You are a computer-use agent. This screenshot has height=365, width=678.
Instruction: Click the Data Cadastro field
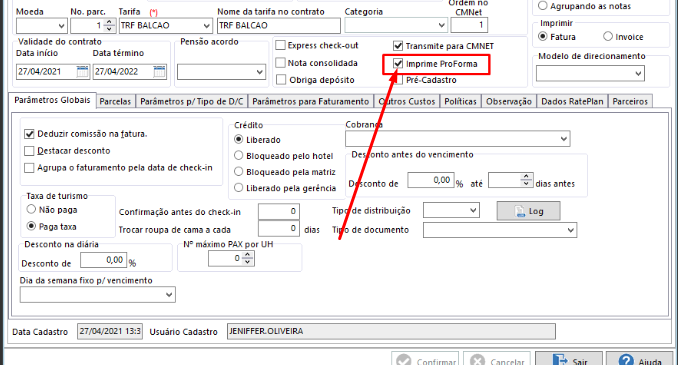tap(110, 332)
